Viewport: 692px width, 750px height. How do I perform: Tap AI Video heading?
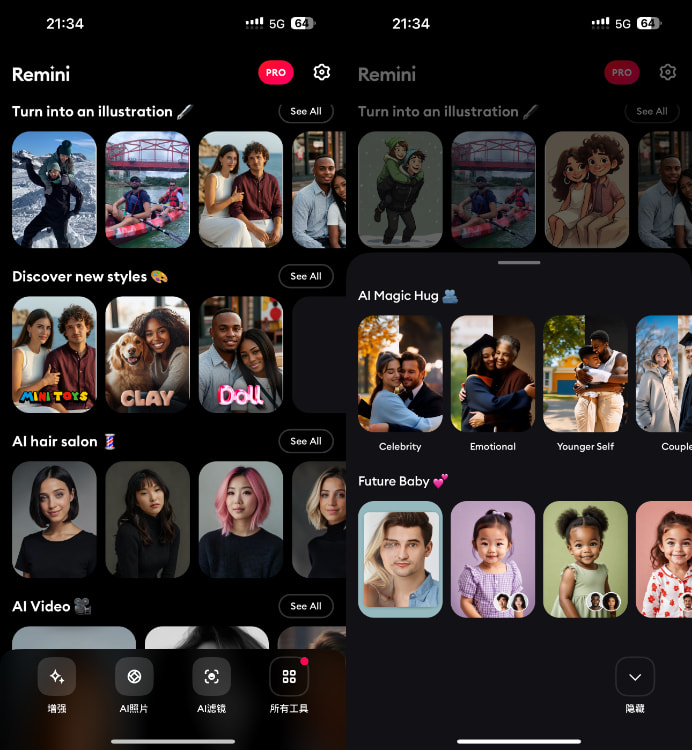tap(41, 607)
